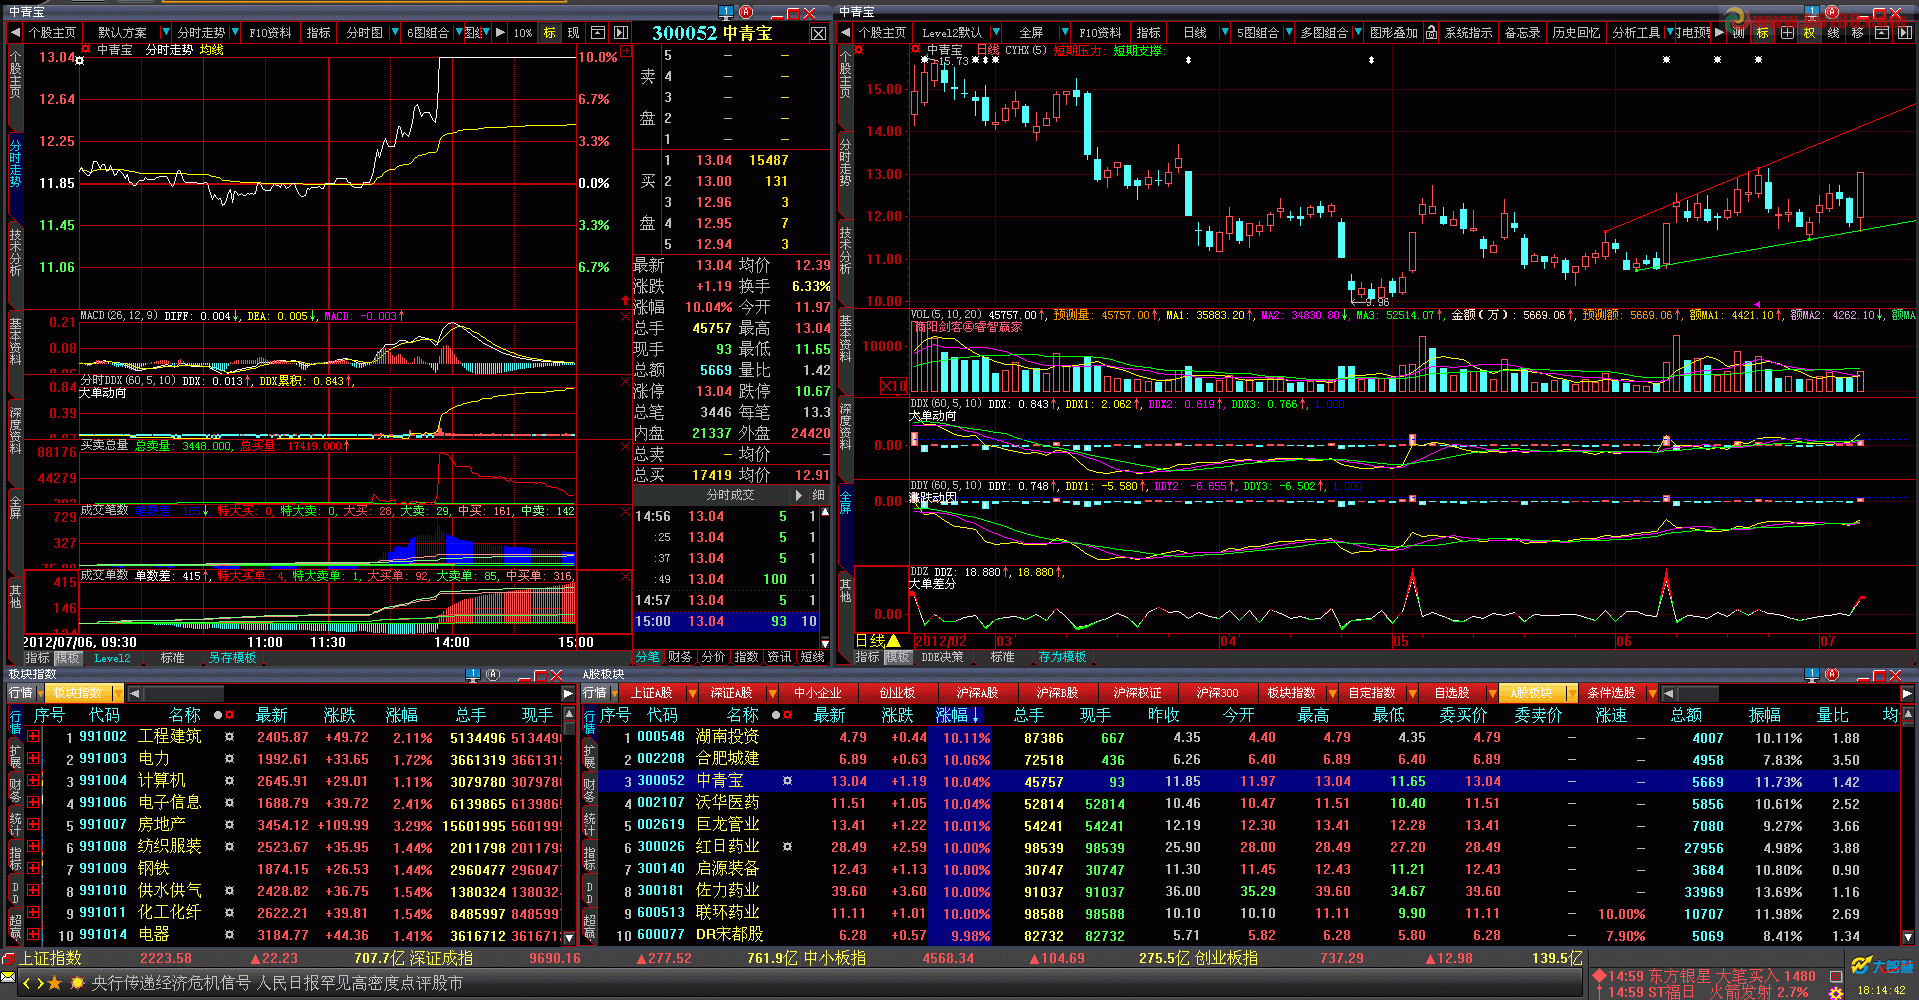1919x1000 pixels.
Task: Close the 300052 中青宝 quote panel
Action: (818, 33)
